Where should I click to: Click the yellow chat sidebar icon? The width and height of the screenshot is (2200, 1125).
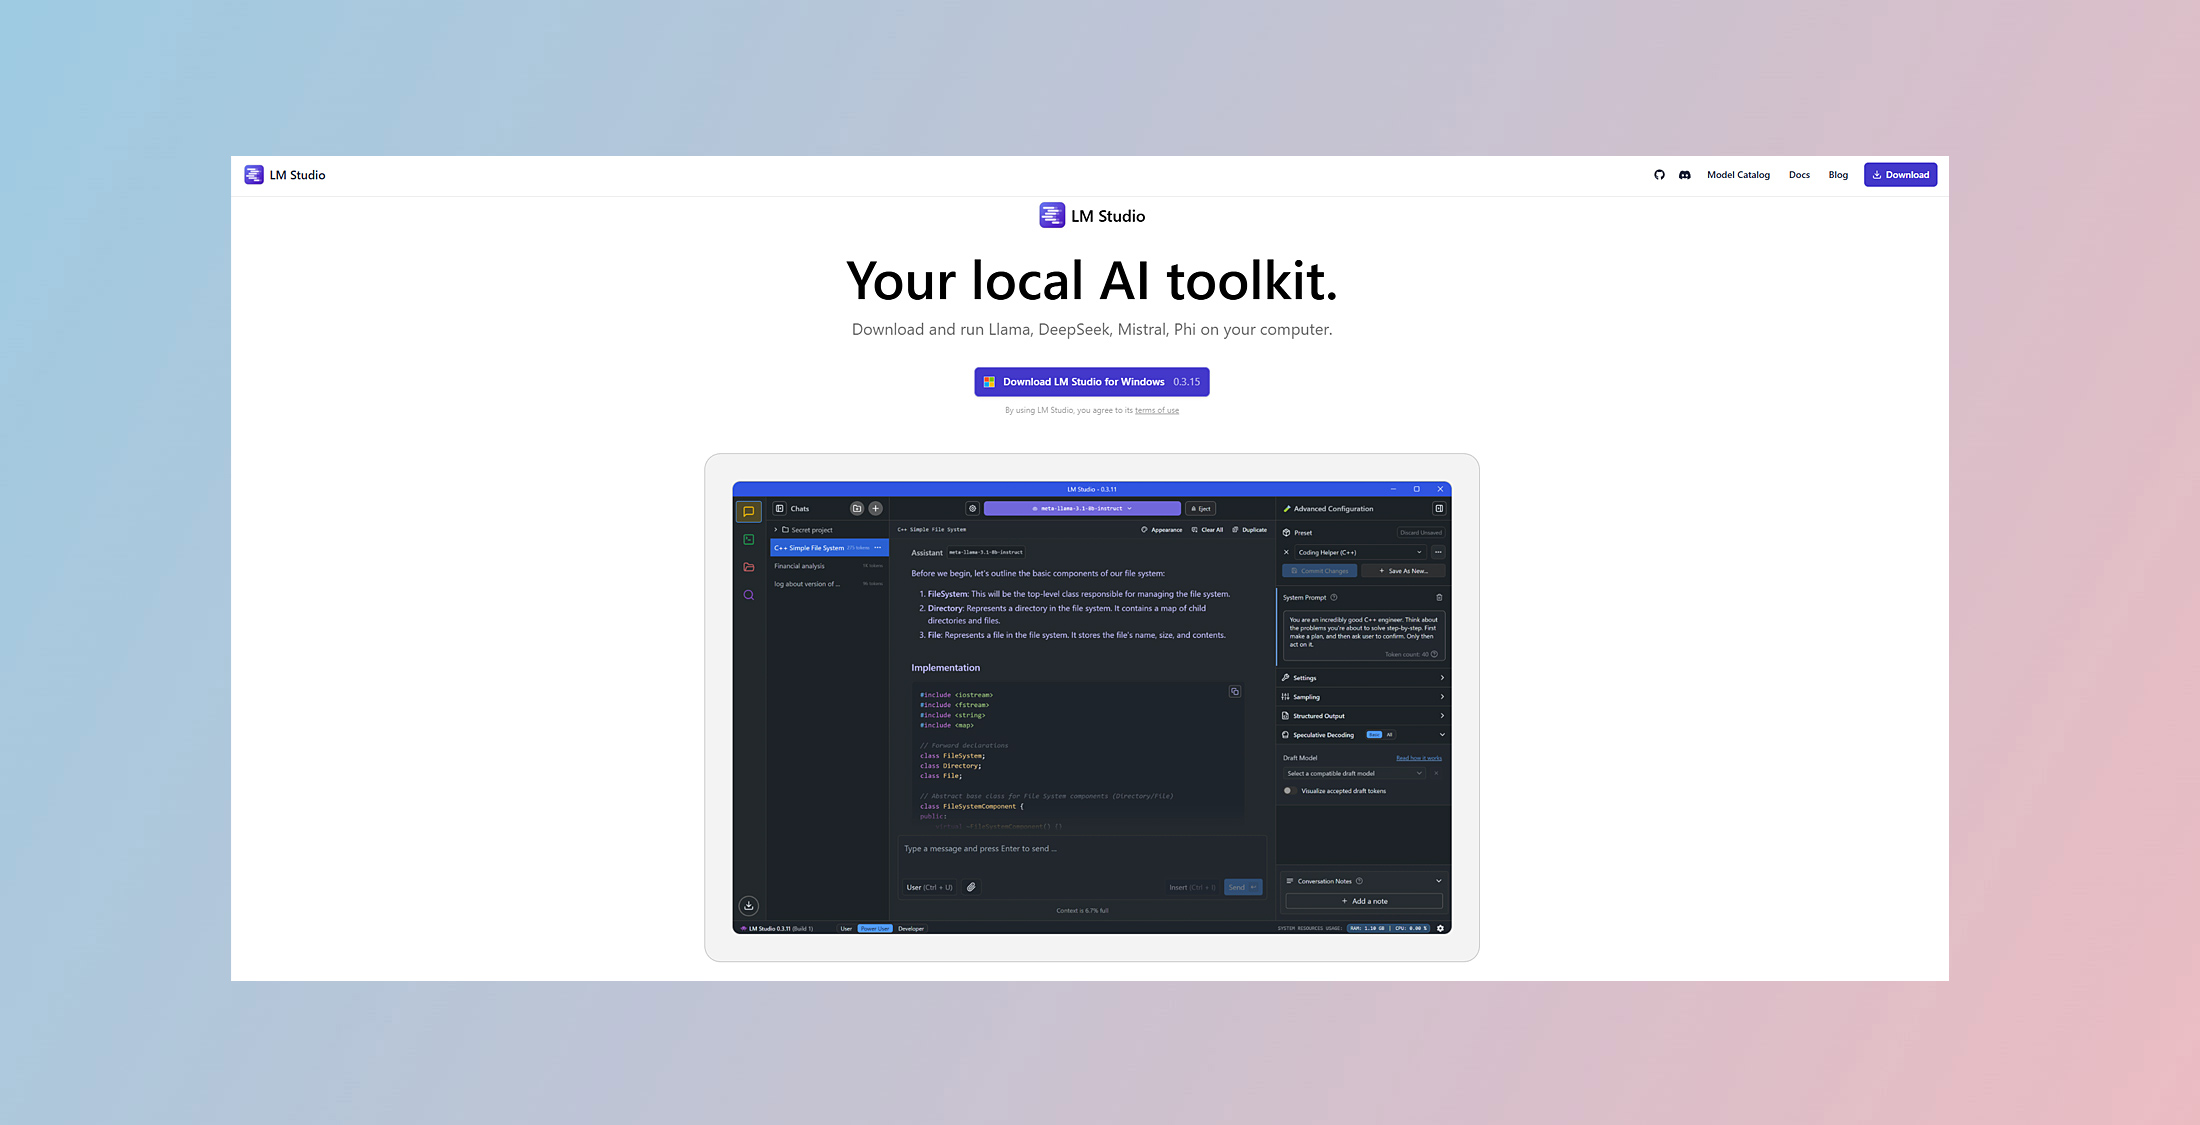tap(748, 511)
